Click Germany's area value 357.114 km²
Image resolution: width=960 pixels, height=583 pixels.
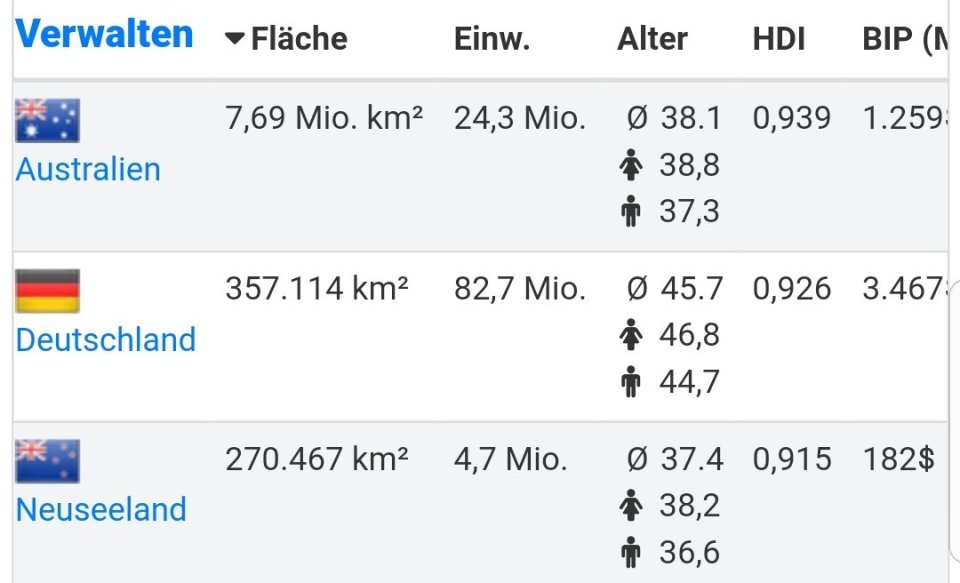tap(316, 289)
